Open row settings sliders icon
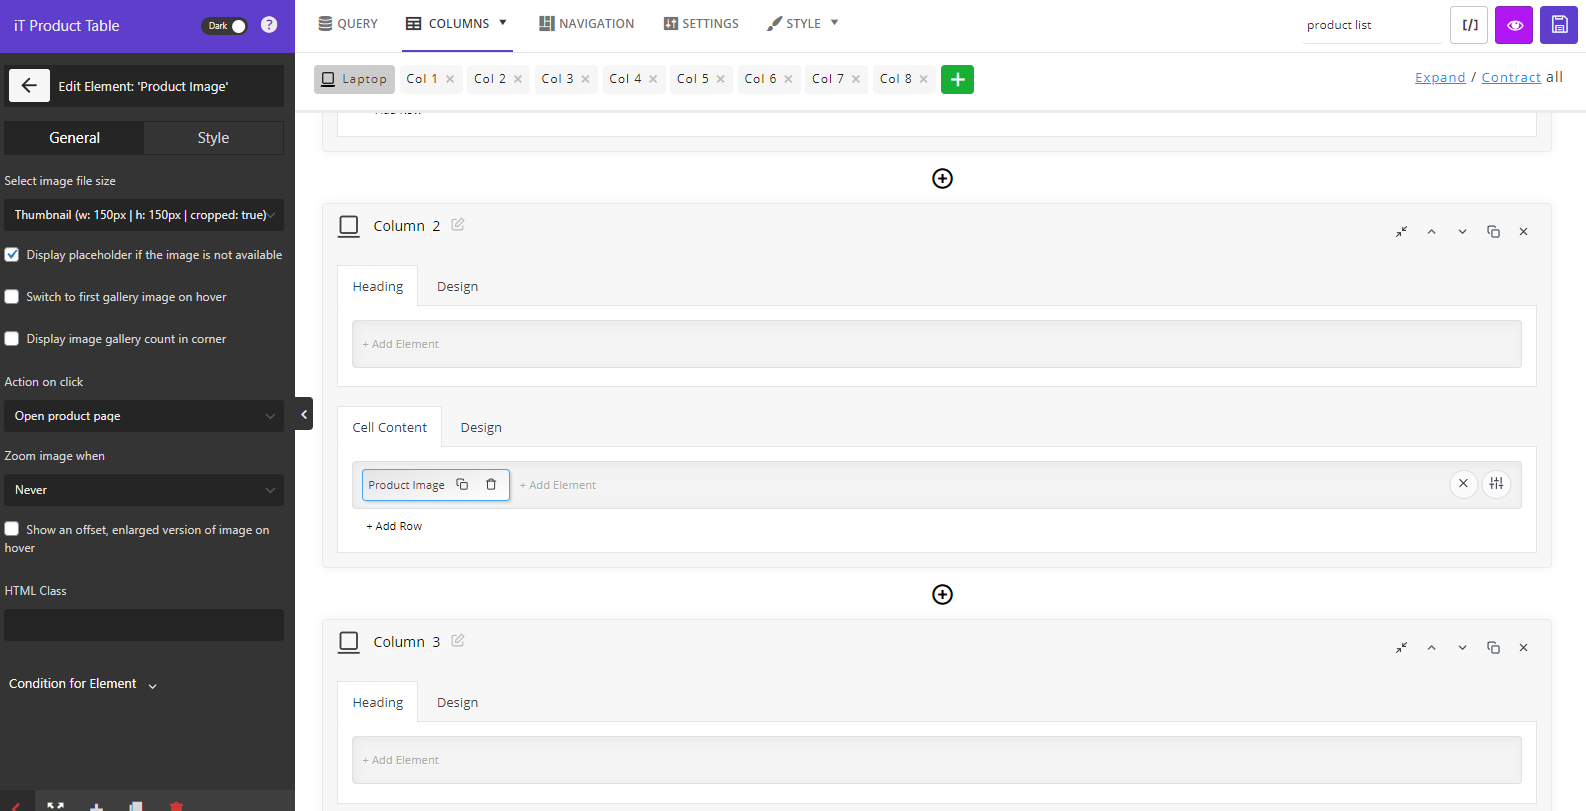The image size is (1586, 811). pos(1496,484)
